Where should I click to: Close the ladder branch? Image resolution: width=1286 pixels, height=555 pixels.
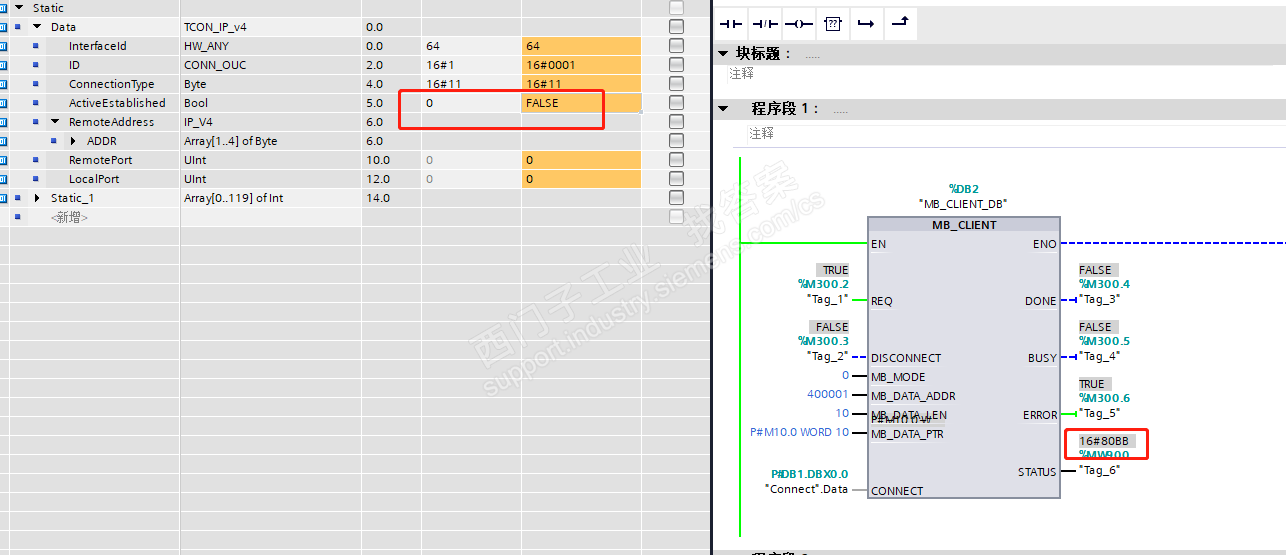pyautogui.click(x=900, y=23)
